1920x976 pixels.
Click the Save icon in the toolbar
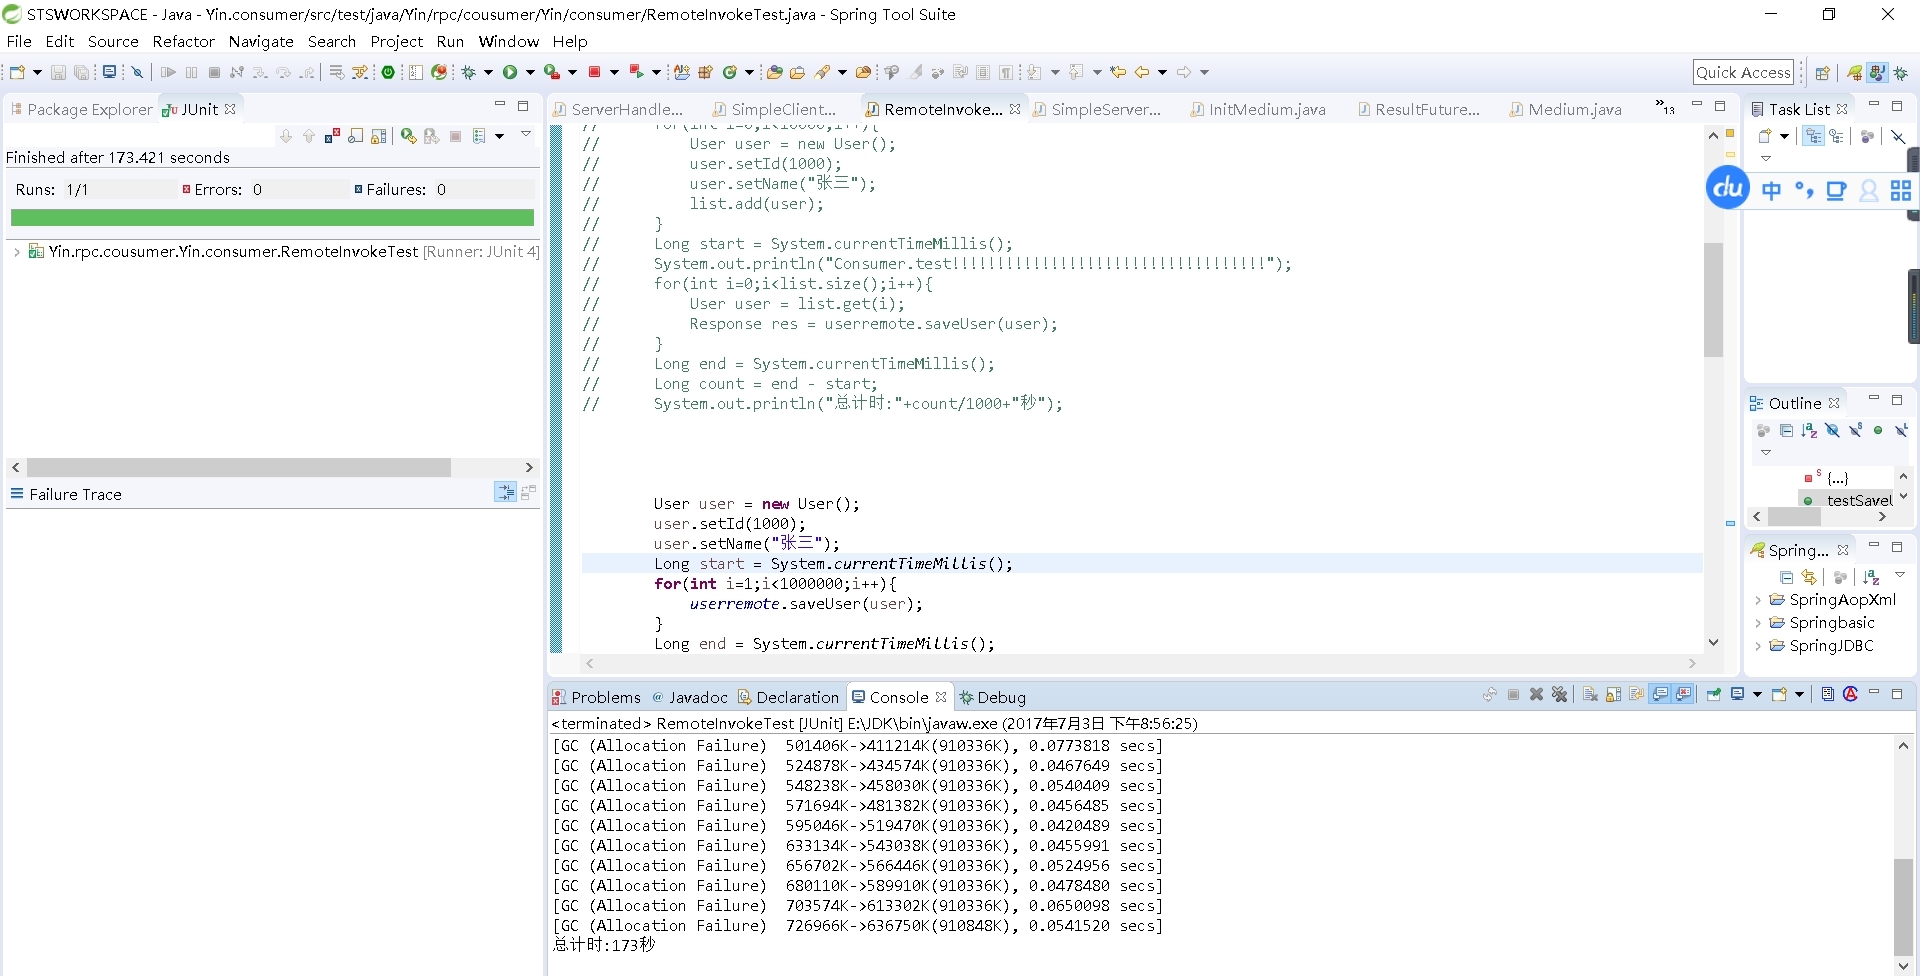pyautogui.click(x=58, y=72)
